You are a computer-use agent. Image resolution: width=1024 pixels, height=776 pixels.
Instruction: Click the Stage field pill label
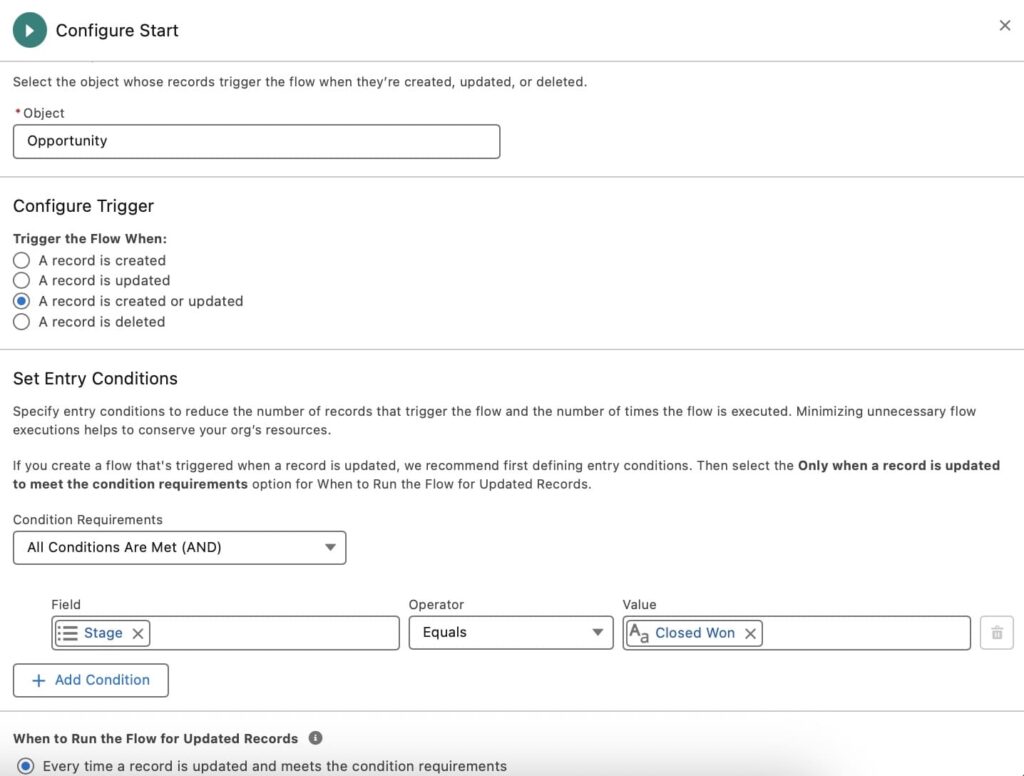click(103, 633)
